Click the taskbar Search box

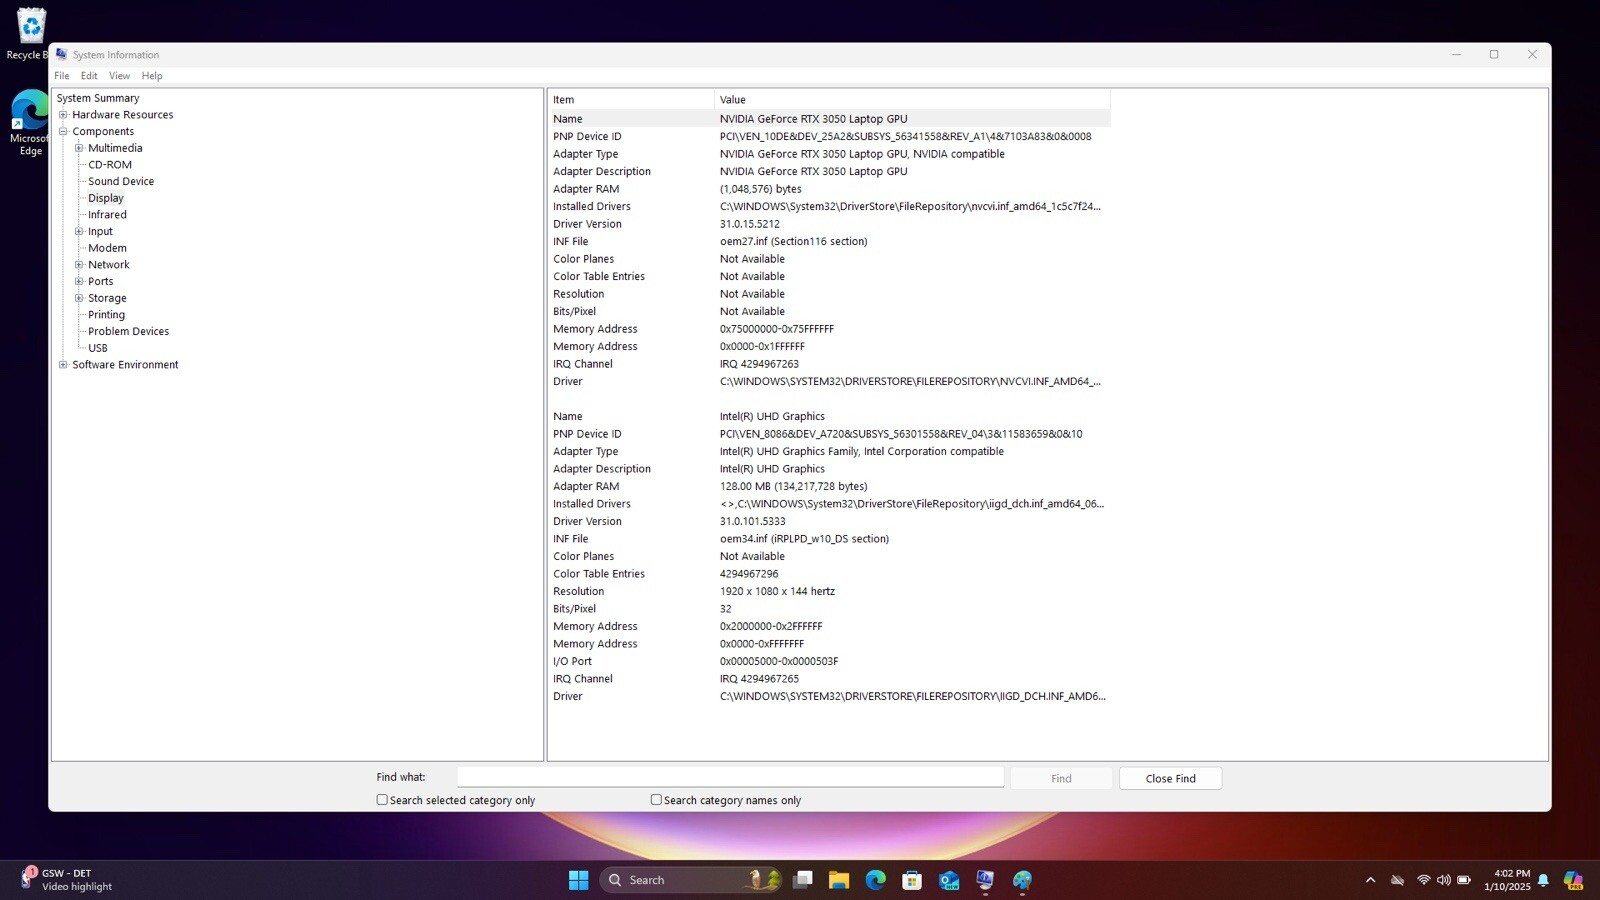tap(690, 880)
